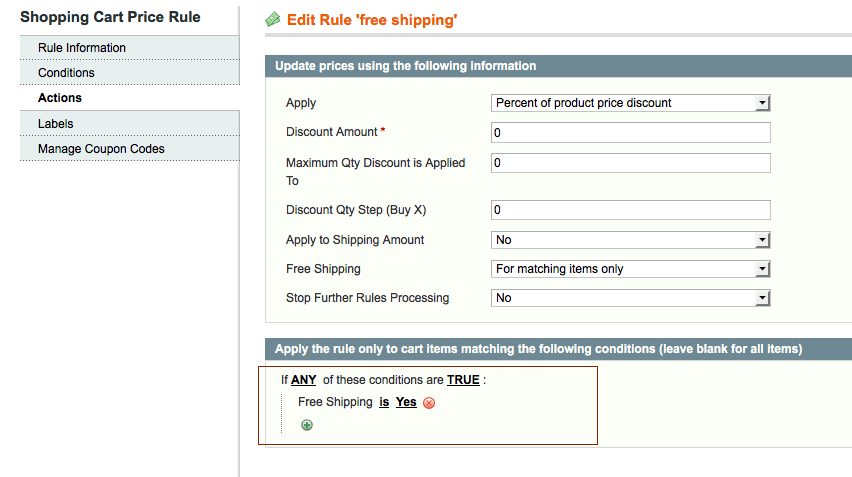This screenshot has width=852, height=477.
Task: Open the Apply to Shipping Amount dropdown
Action: [630, 240]
